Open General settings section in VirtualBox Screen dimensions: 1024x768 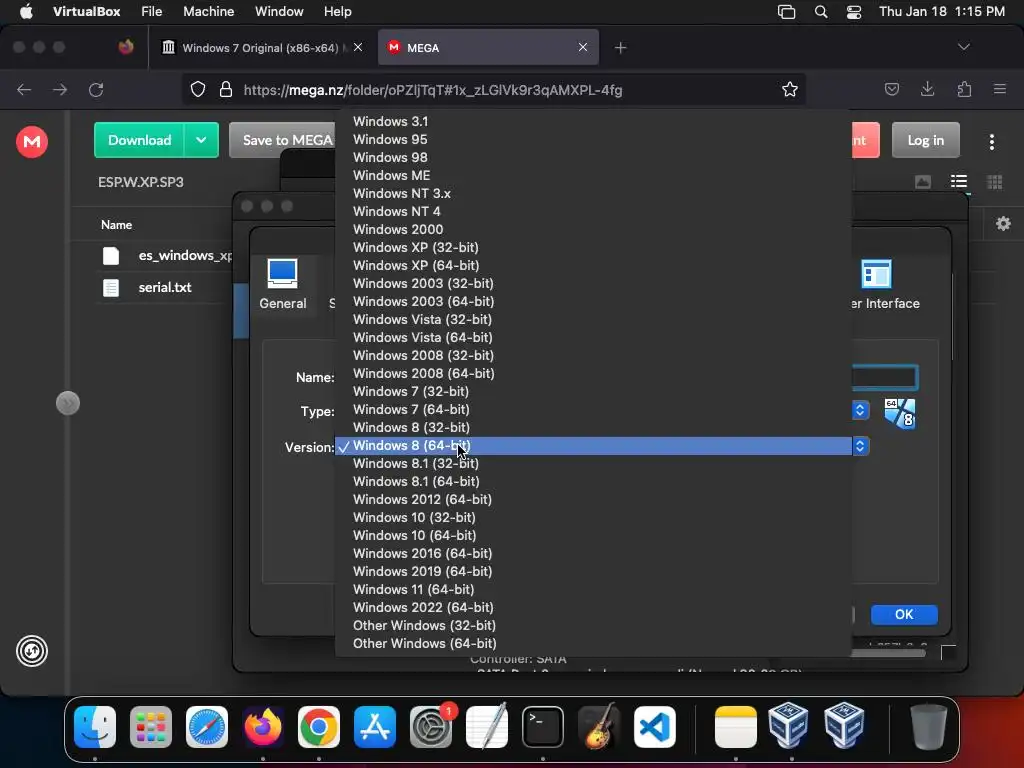click(283, 284)
